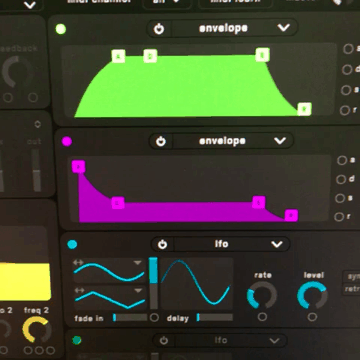
Task: Click the 's' circle beside the magenta envelope
Action: [x=340, y=198]
